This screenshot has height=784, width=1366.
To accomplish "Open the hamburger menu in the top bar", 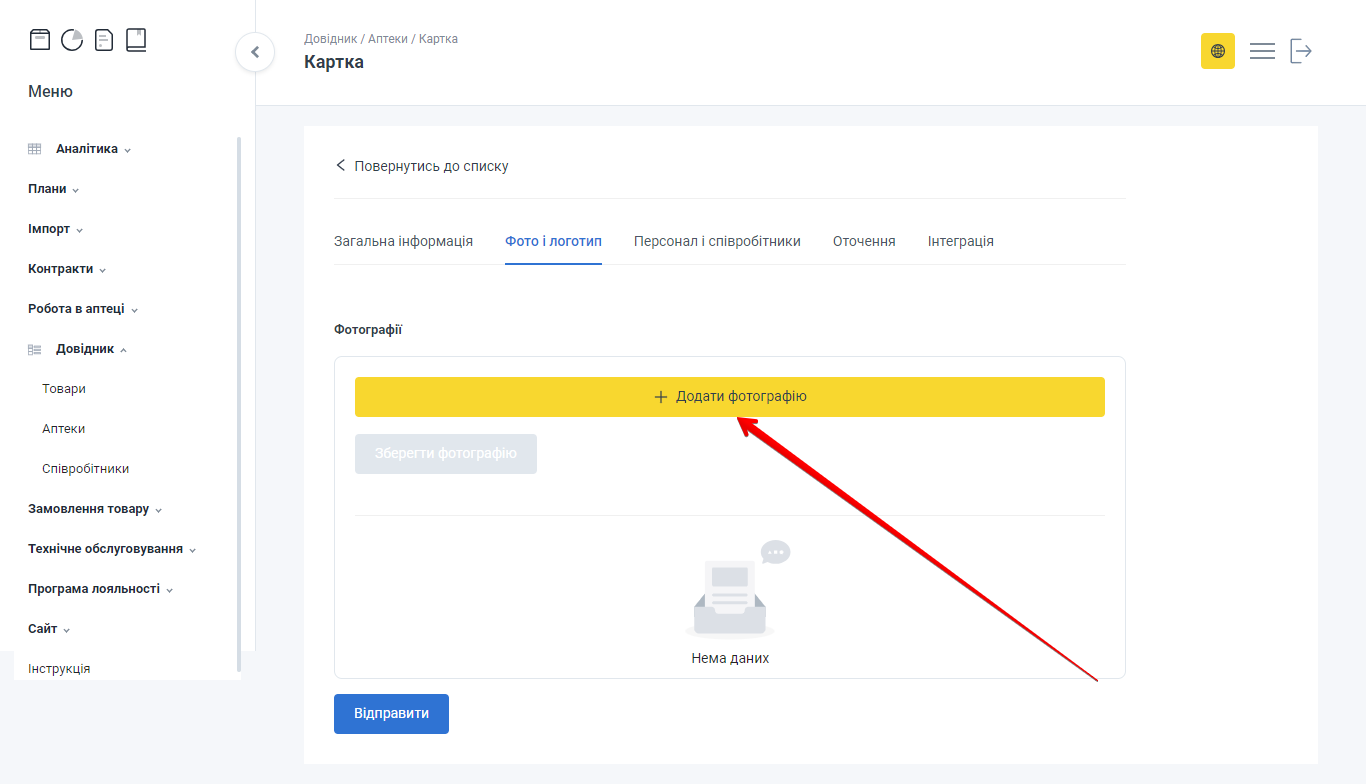I will tap(1262, 51).
